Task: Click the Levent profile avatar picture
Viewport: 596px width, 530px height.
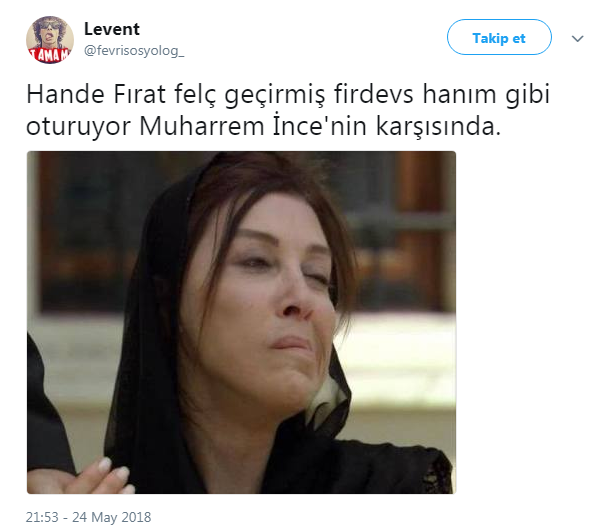Action: (x=50, y=40)
